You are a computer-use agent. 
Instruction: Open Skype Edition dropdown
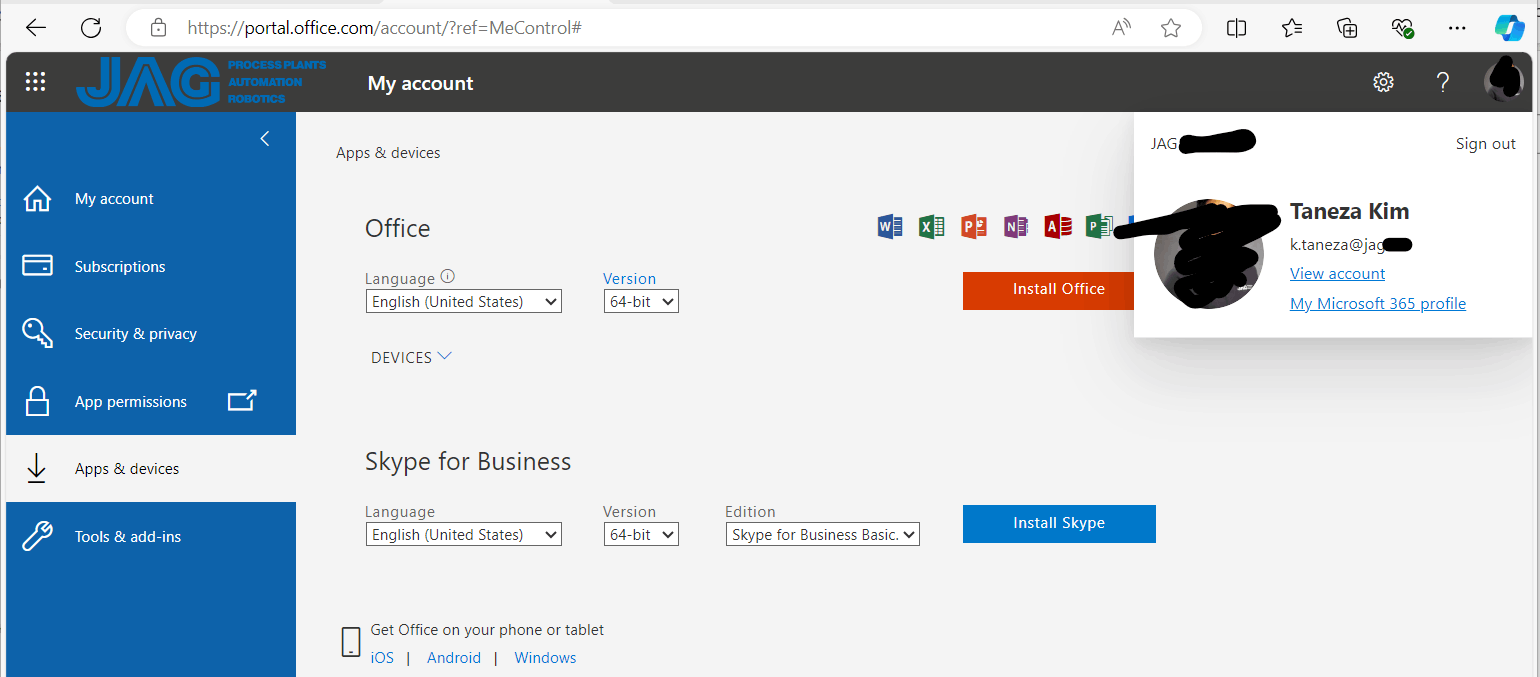point(823,534)
